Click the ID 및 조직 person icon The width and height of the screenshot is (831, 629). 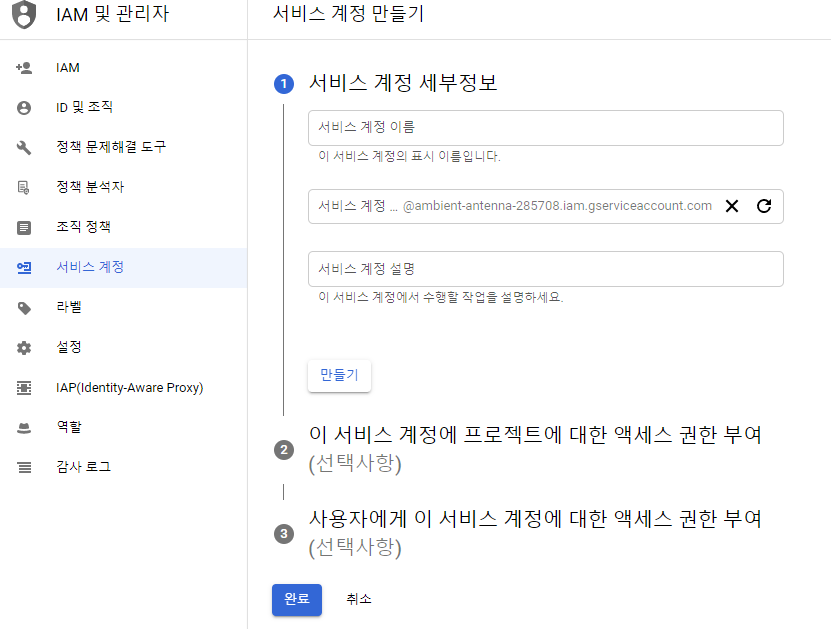[24, 108]
